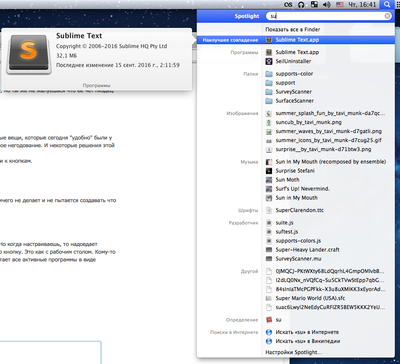
Task: Open file starting with 0jMQCJ-PKfWXty
Action: coord(330,271)
